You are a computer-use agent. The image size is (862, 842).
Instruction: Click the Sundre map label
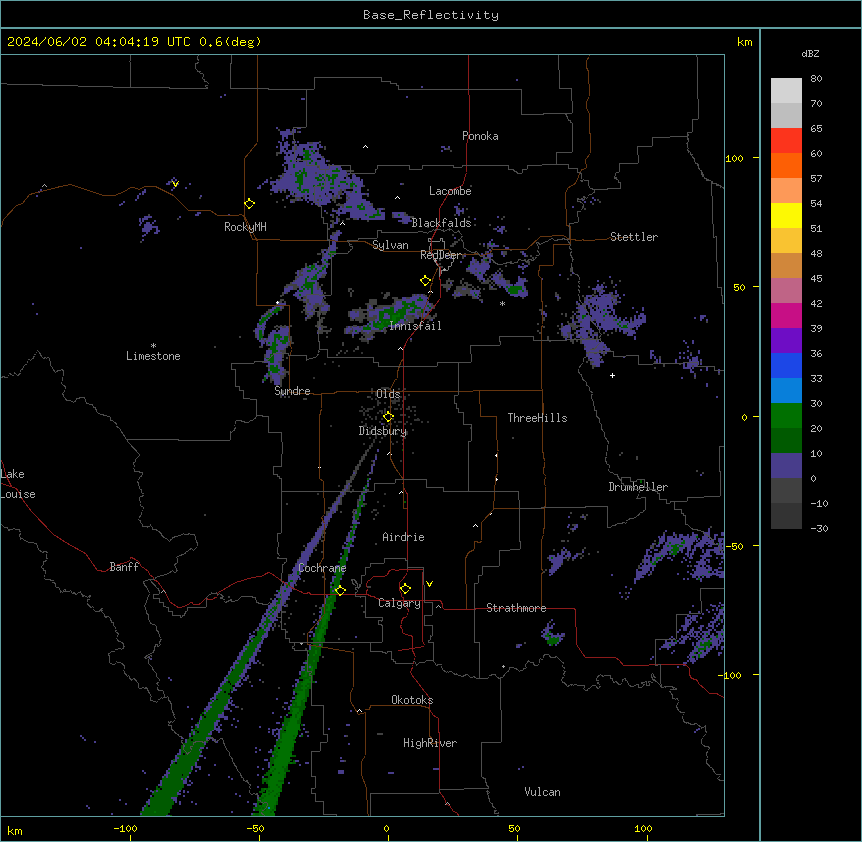point(292,391)
